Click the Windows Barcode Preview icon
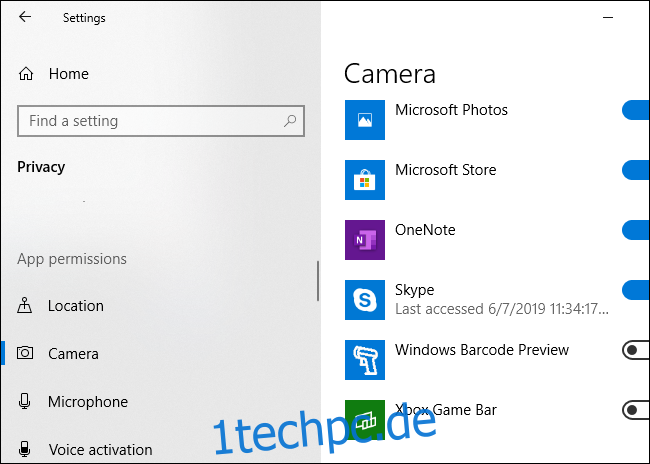The height and width of the screenshot is (464, 650). 365,360
